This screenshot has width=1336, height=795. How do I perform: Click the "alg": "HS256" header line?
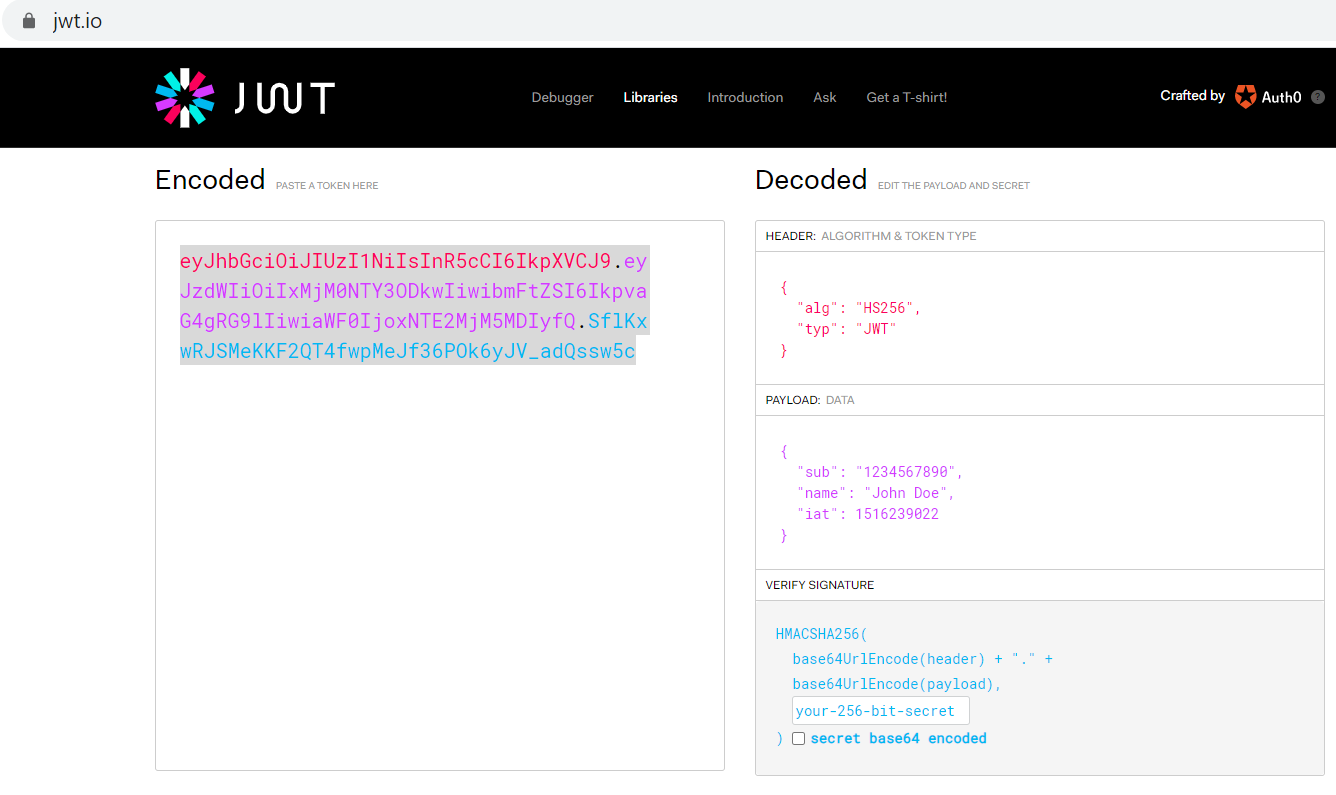[858, 308]
